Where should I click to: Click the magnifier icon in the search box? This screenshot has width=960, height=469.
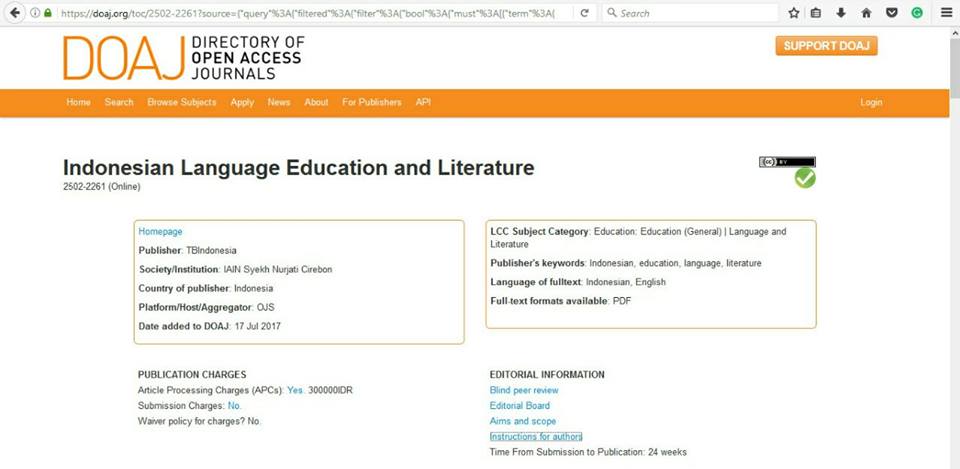click(x=612, y=12)
